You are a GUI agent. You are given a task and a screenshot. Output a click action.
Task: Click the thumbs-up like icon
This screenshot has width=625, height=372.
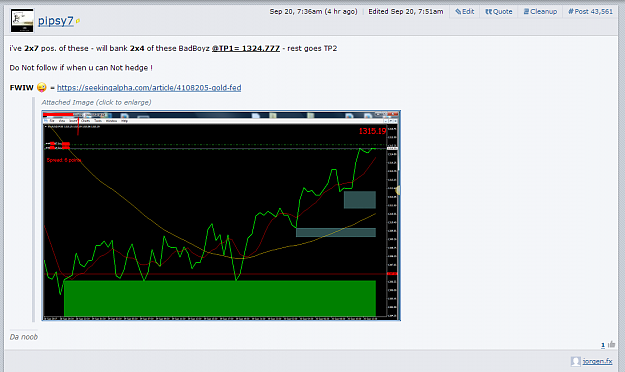coord(611,344)
